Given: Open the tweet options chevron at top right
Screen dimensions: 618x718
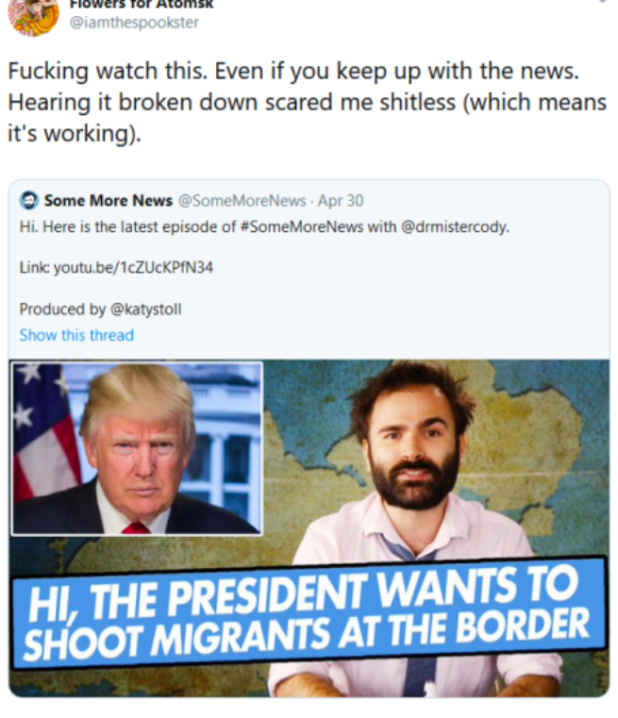Looking at the screenshot, I should pos(603,2).
